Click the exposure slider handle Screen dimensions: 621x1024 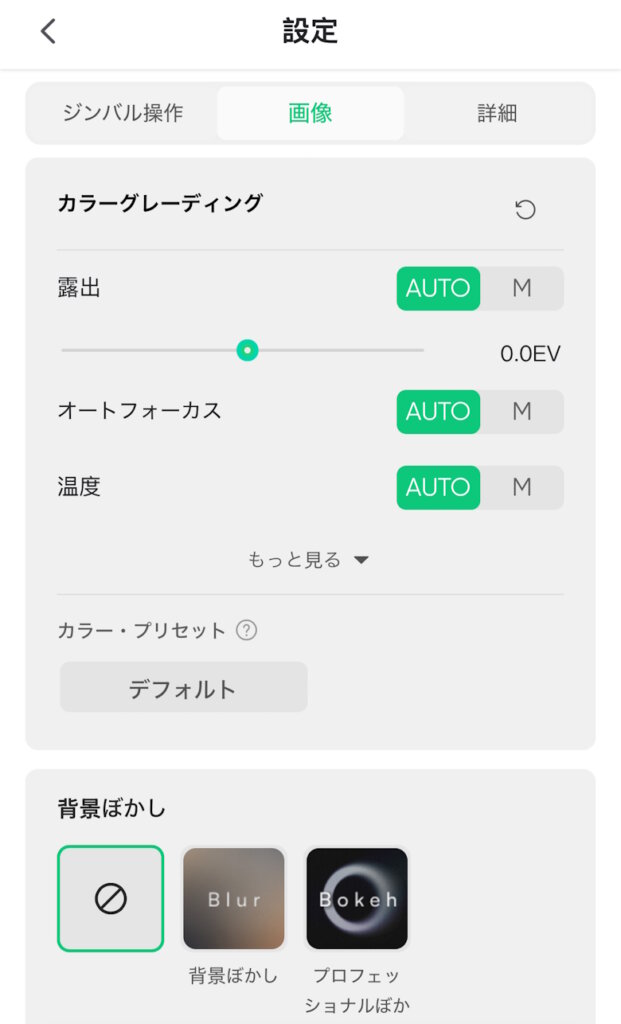247,350
